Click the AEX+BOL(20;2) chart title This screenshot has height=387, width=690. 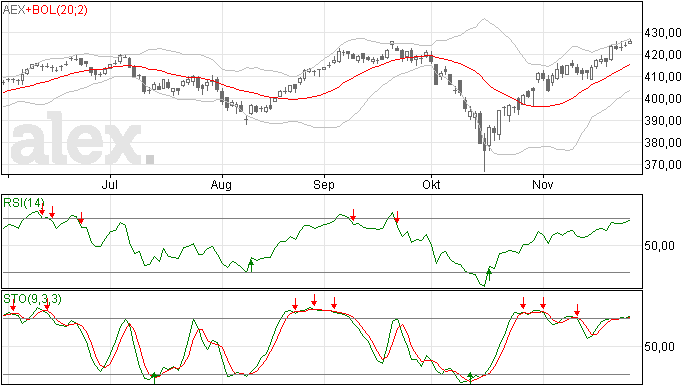click(45, 10)
